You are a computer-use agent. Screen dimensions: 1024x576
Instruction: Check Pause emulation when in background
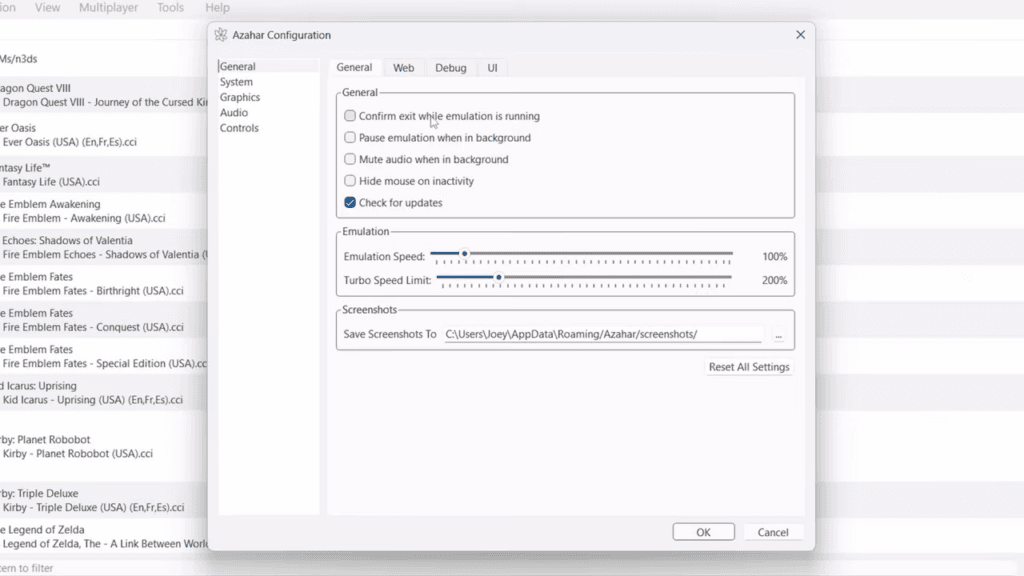coord(350,137)
